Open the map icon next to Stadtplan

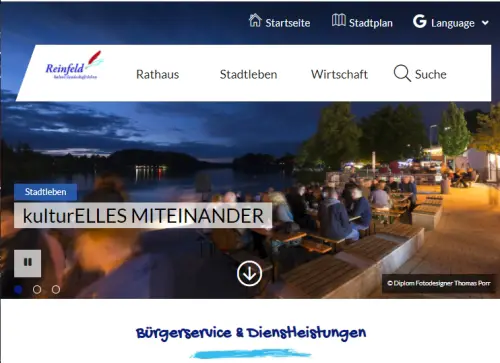tap(339, 20)
